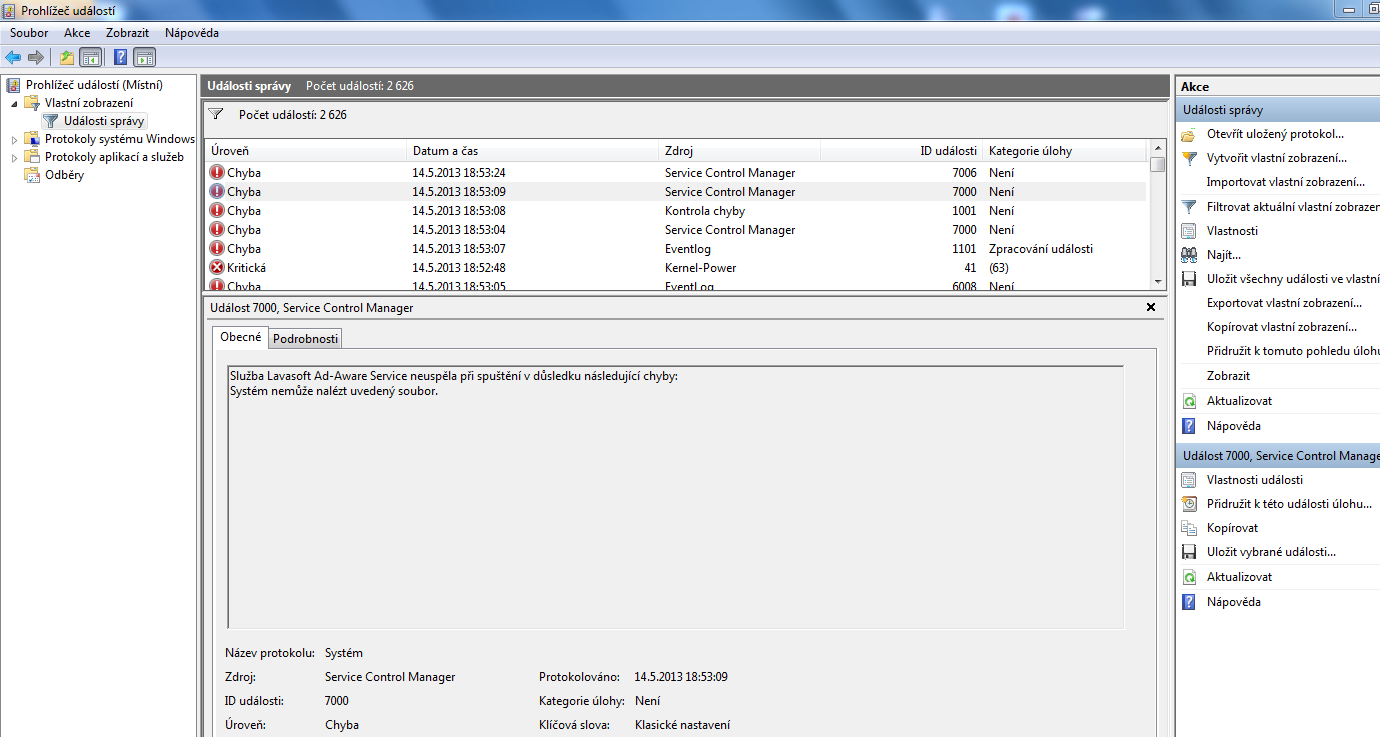Click Exportovat vlastní zobrazení action
1380x737 pixels.
point(1284,303)
